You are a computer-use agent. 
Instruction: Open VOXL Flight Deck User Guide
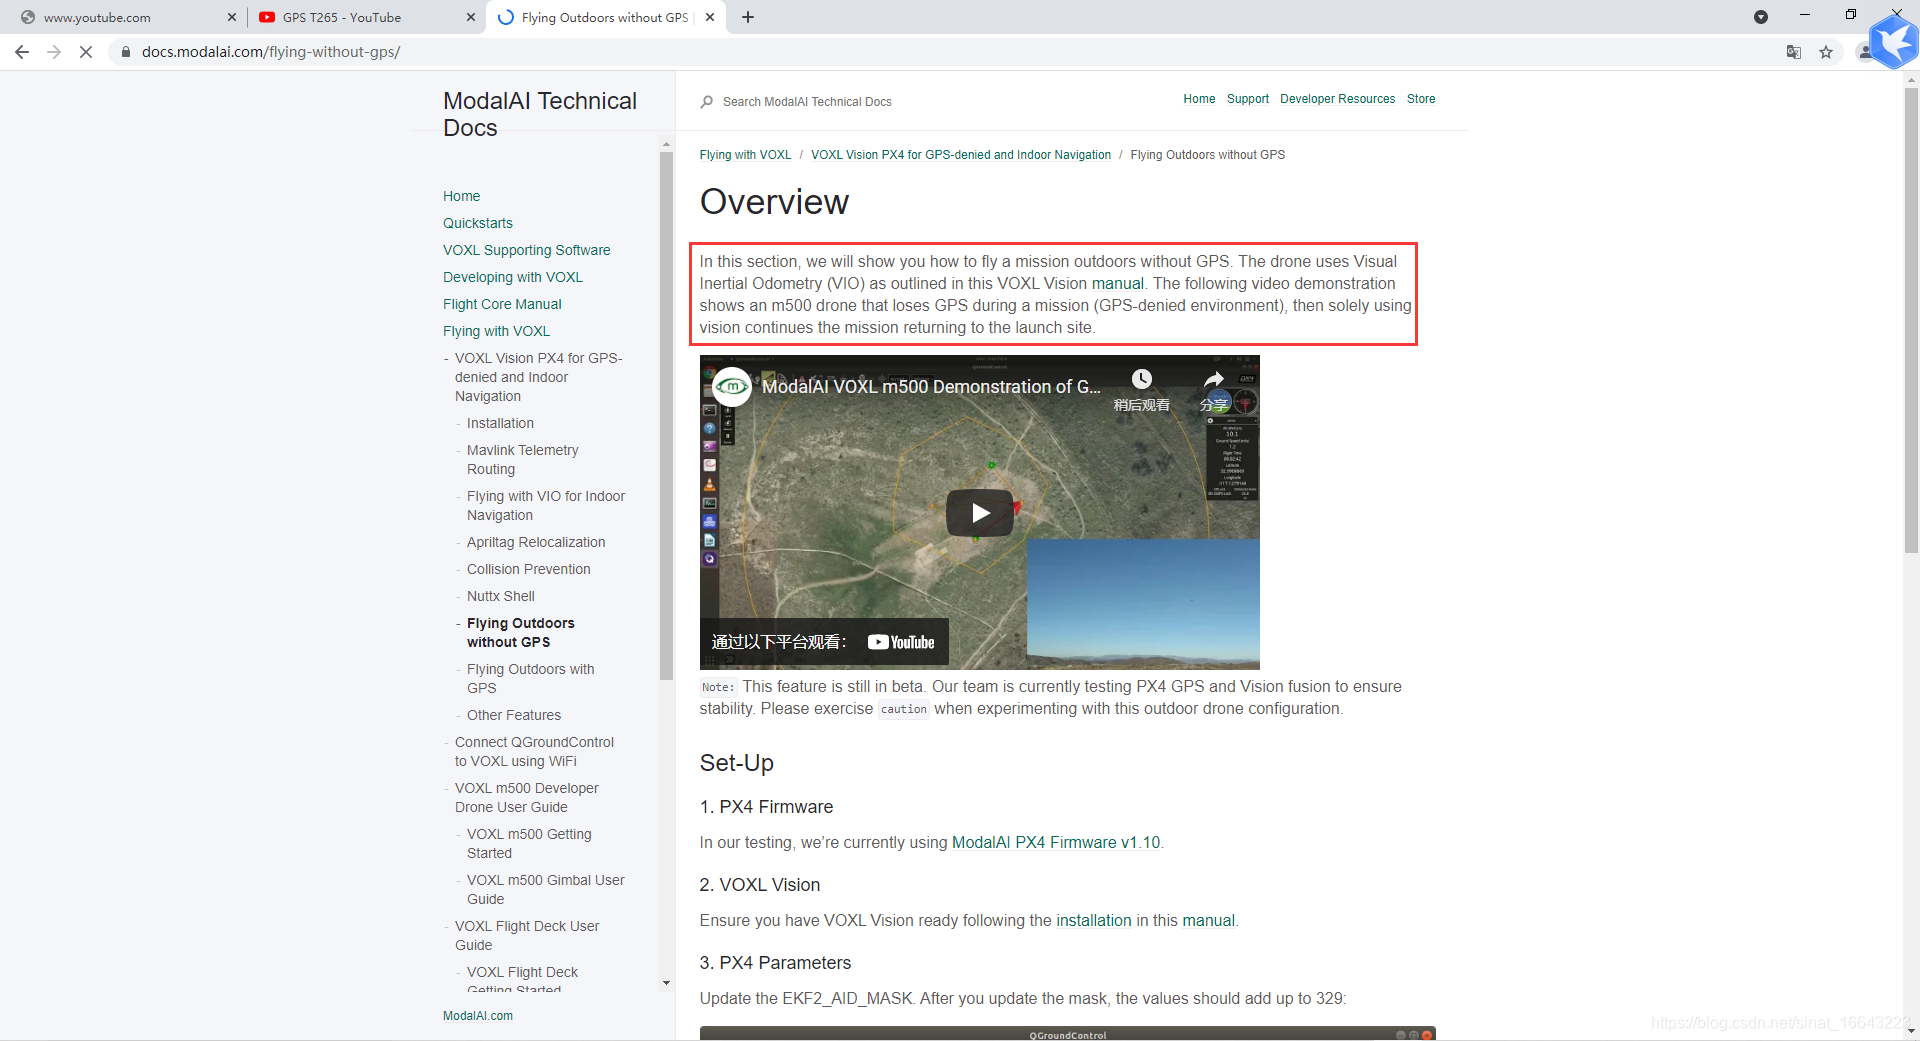pyautogui.click(x=527, y=936)
